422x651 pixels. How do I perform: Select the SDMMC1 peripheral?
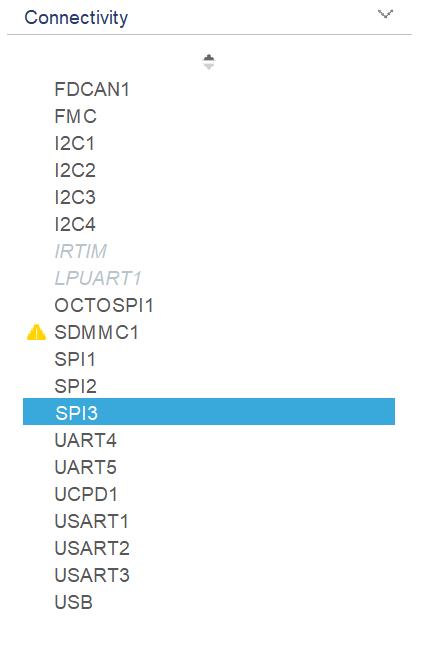click(96, 332)
